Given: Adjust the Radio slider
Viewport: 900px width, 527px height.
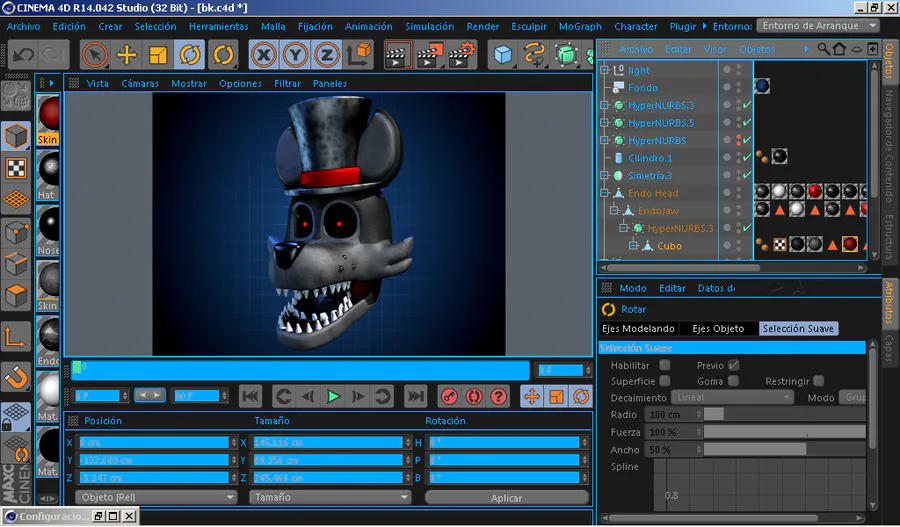Looking at the screenshot, I should [x=784, y=414].
